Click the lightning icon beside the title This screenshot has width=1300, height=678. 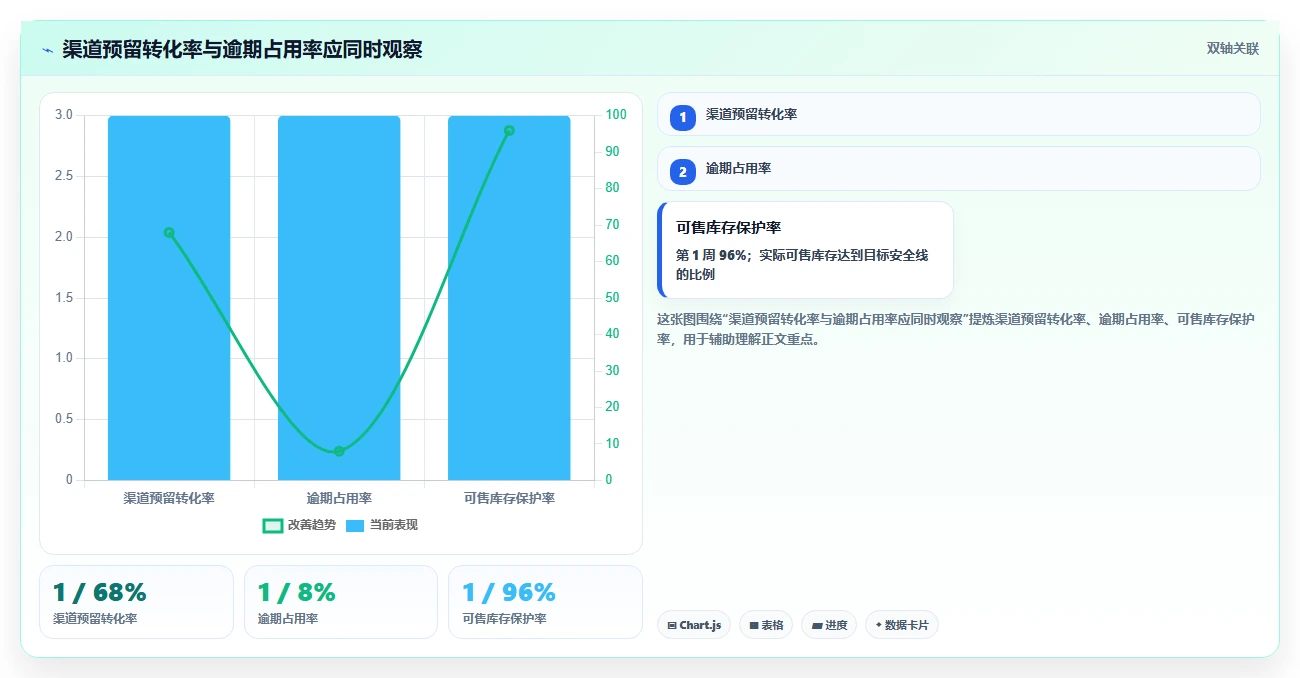tap(47, 49)
